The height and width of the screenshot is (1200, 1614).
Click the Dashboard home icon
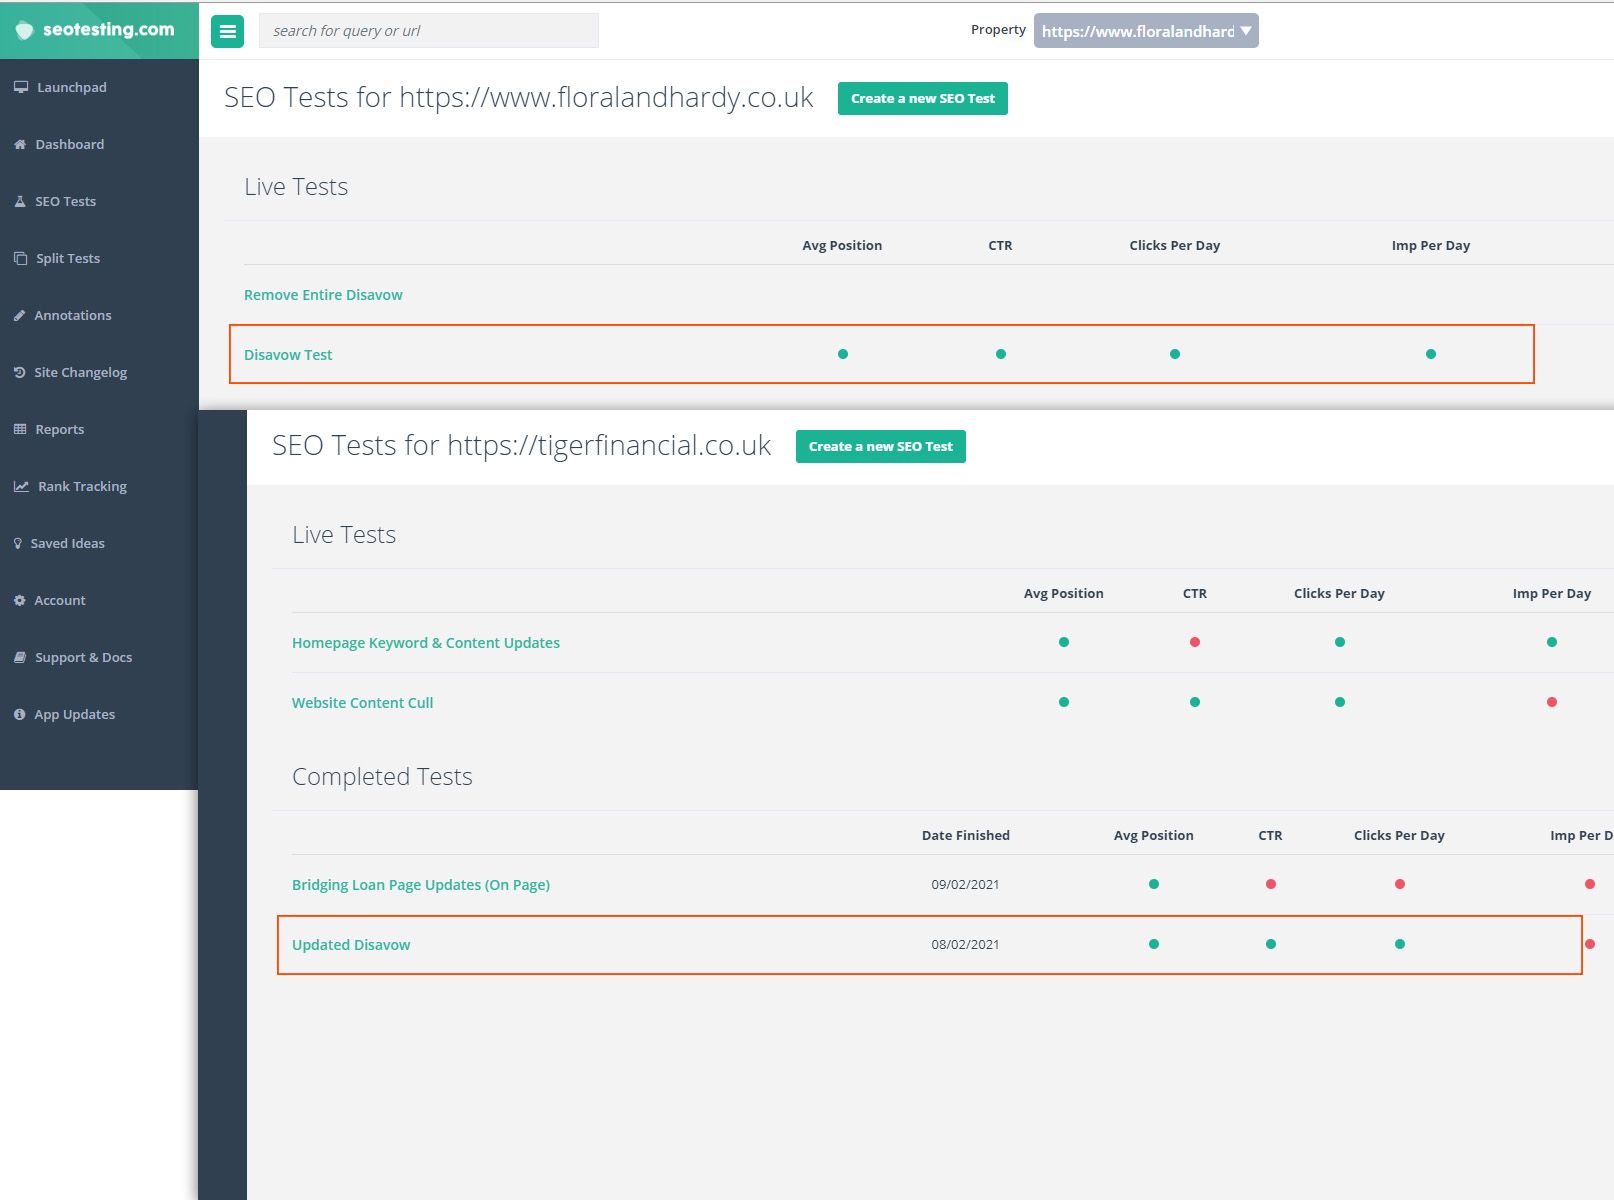[x=20, y=144]
